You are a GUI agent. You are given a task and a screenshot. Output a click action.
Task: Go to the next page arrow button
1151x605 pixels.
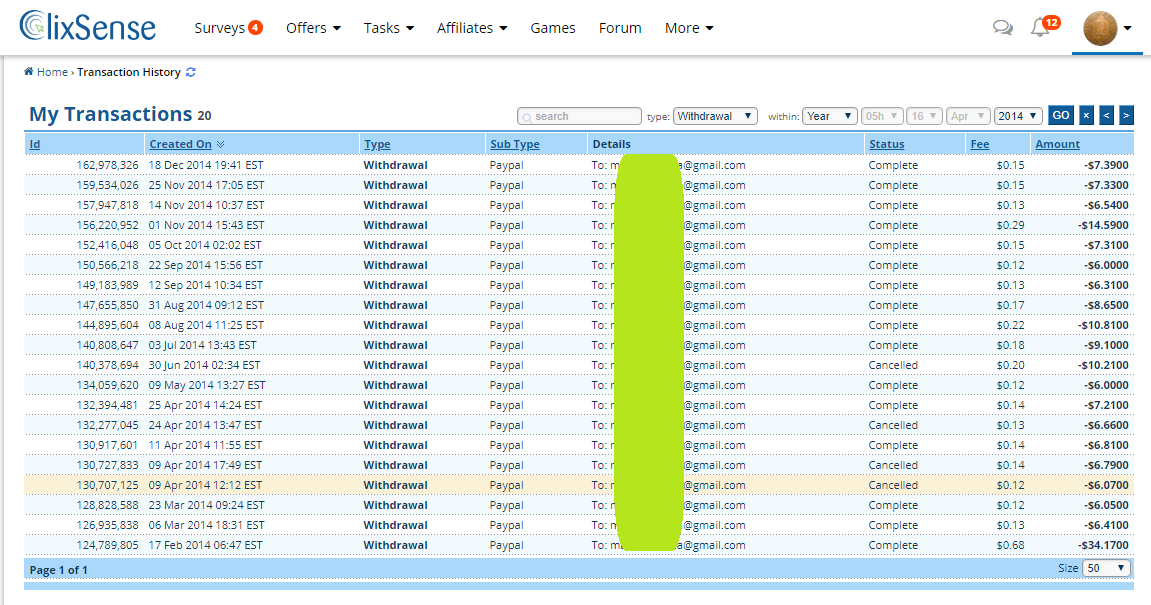(1126, 116)
